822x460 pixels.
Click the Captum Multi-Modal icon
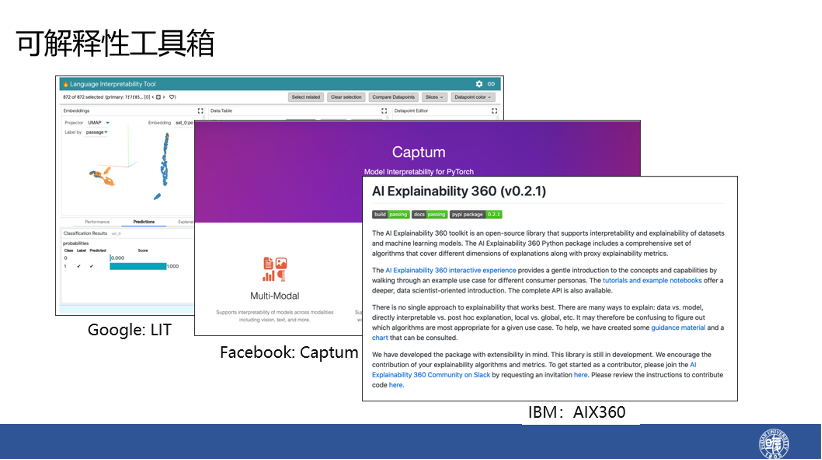(275, 269)
